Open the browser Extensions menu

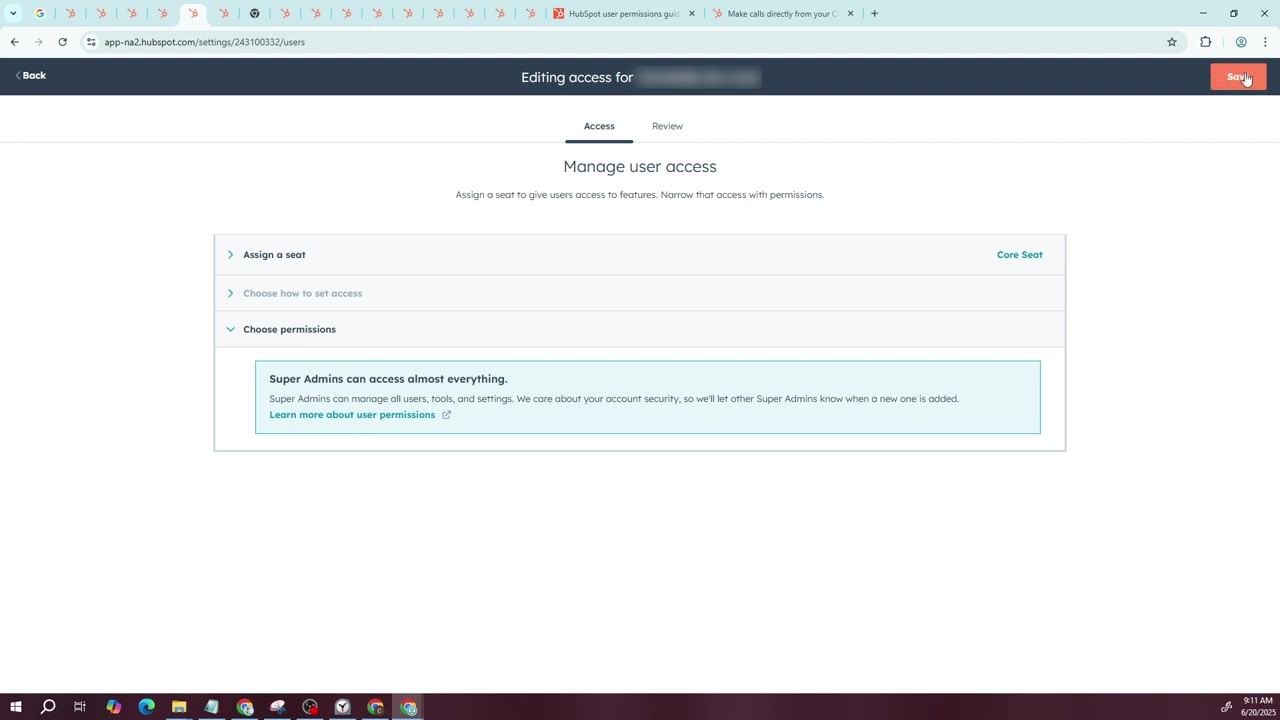click(x=1205, y=42)
